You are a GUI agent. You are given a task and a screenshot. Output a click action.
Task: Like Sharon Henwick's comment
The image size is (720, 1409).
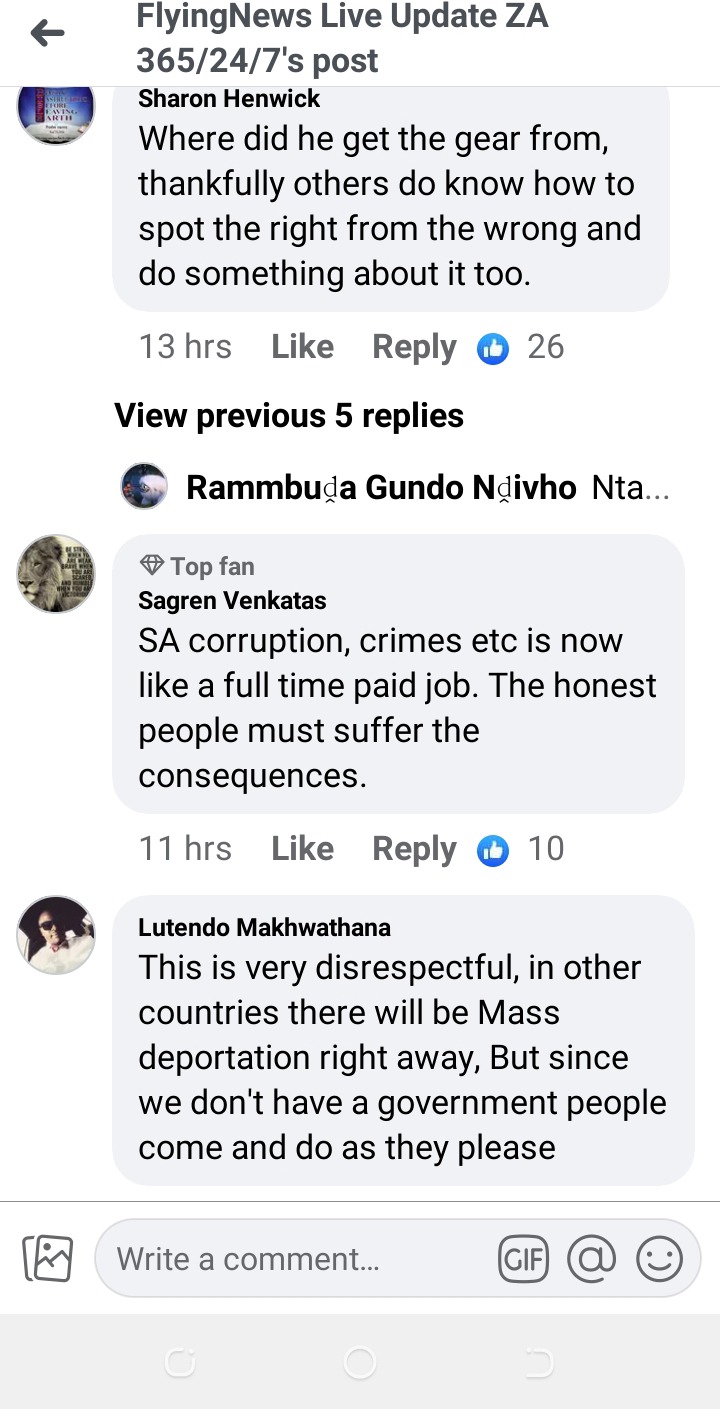pos(302,347)
